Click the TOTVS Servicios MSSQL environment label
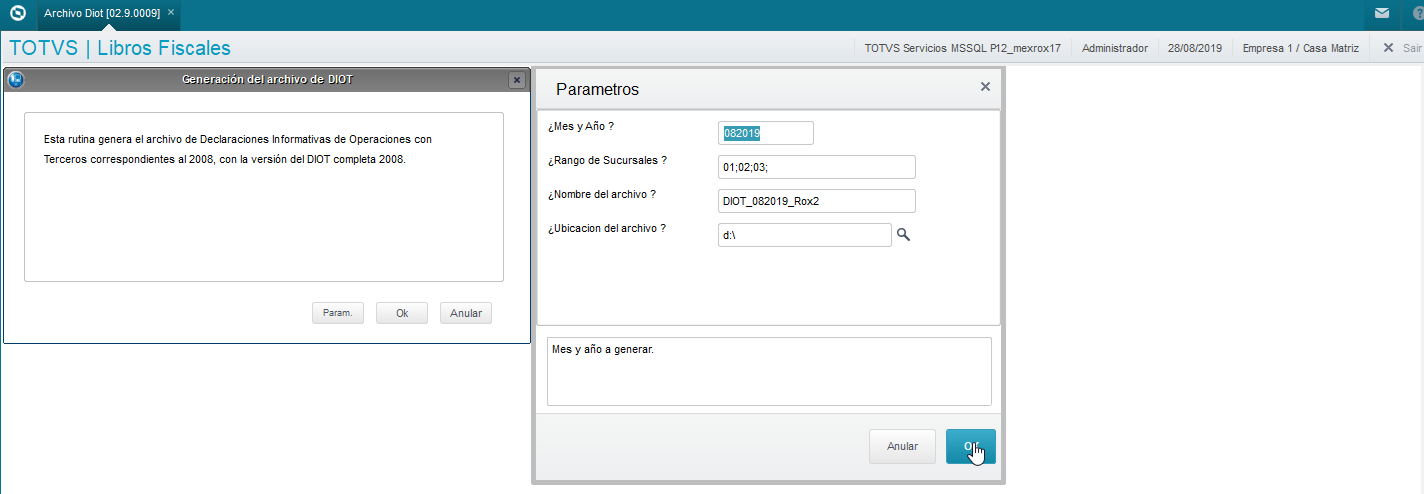Viewport: 1424px width, 494px height. (962, 47)
